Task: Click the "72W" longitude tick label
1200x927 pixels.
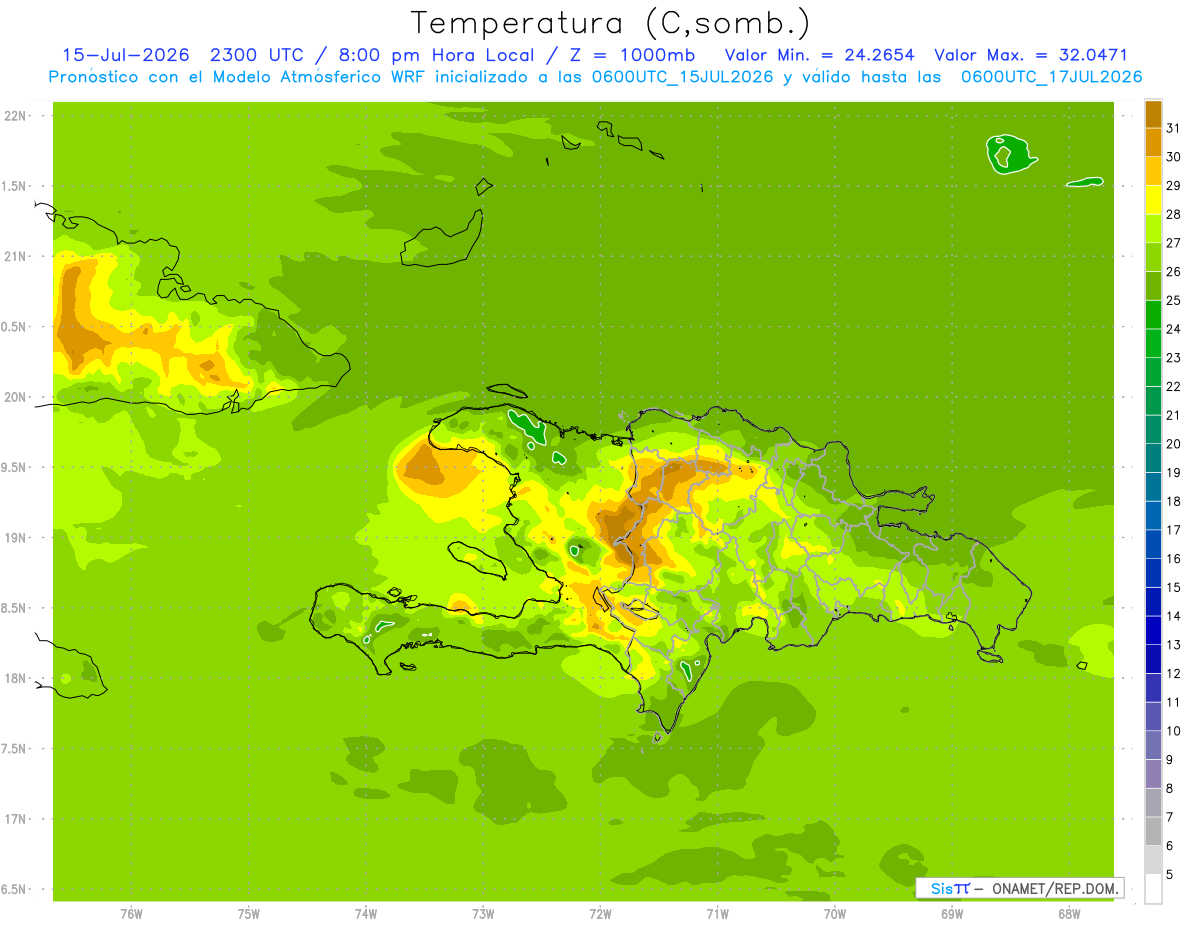Action: pos(600,913)
